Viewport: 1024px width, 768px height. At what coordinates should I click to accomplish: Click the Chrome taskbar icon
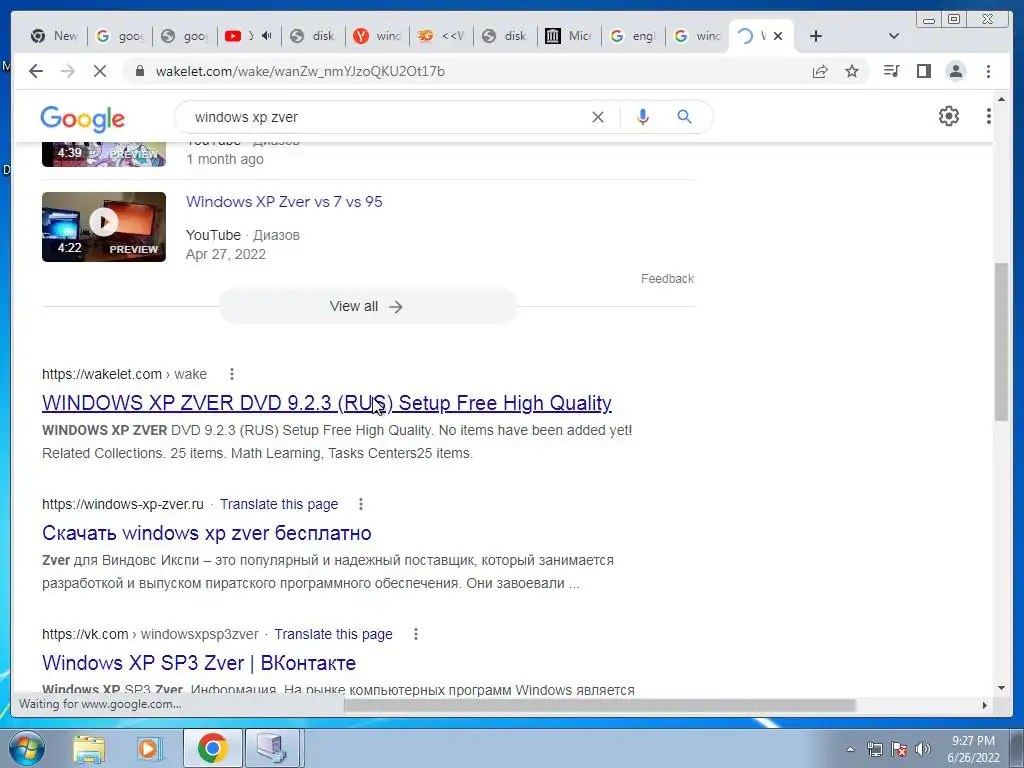click(x=212, y=748)
